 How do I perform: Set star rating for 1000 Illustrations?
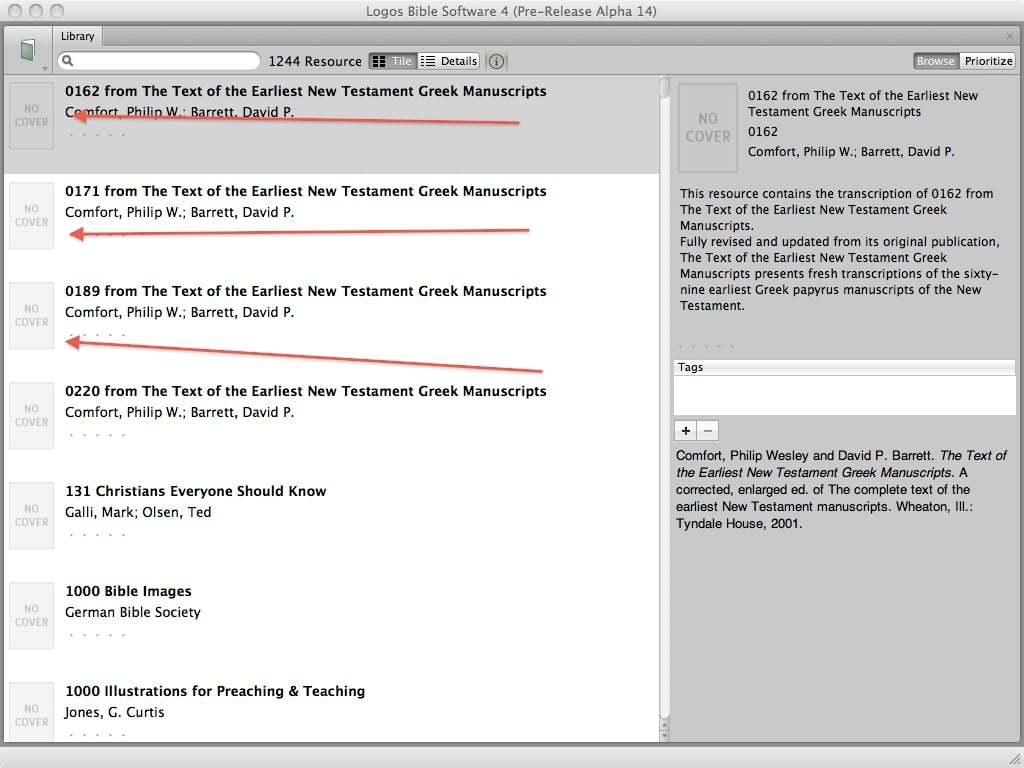coord(97,735)
